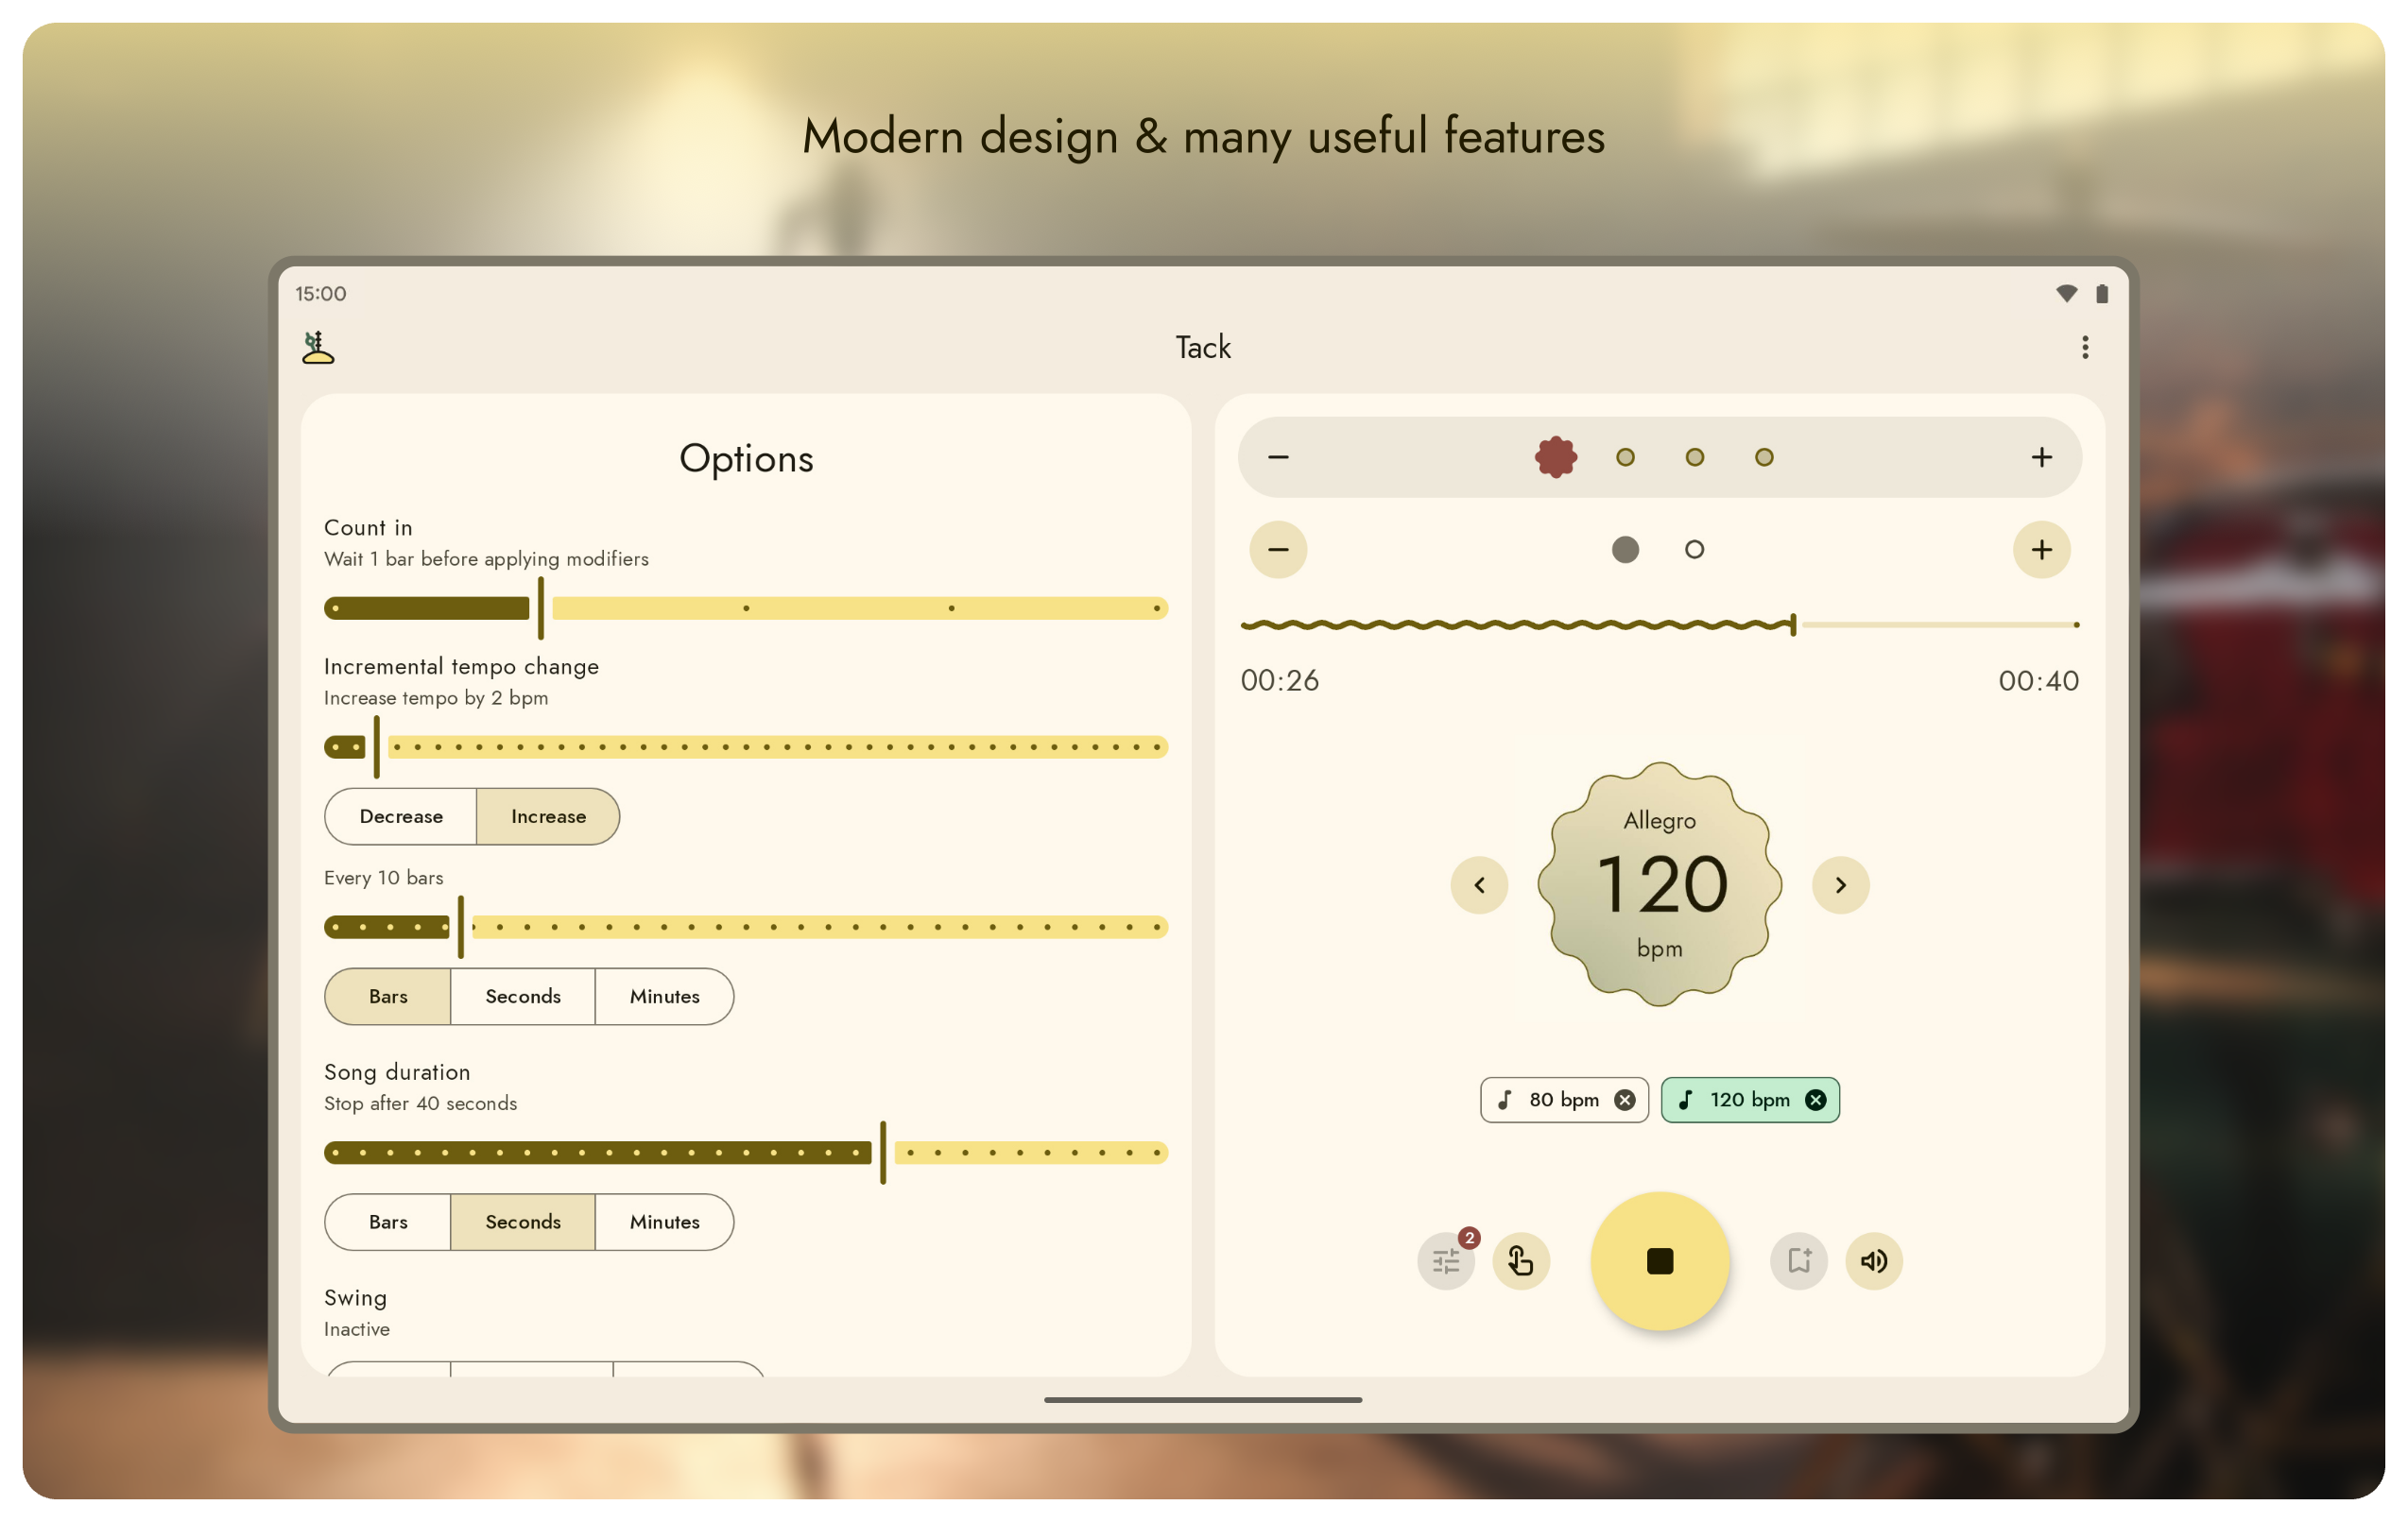Open the options sliders icon with badge

1446,1261
